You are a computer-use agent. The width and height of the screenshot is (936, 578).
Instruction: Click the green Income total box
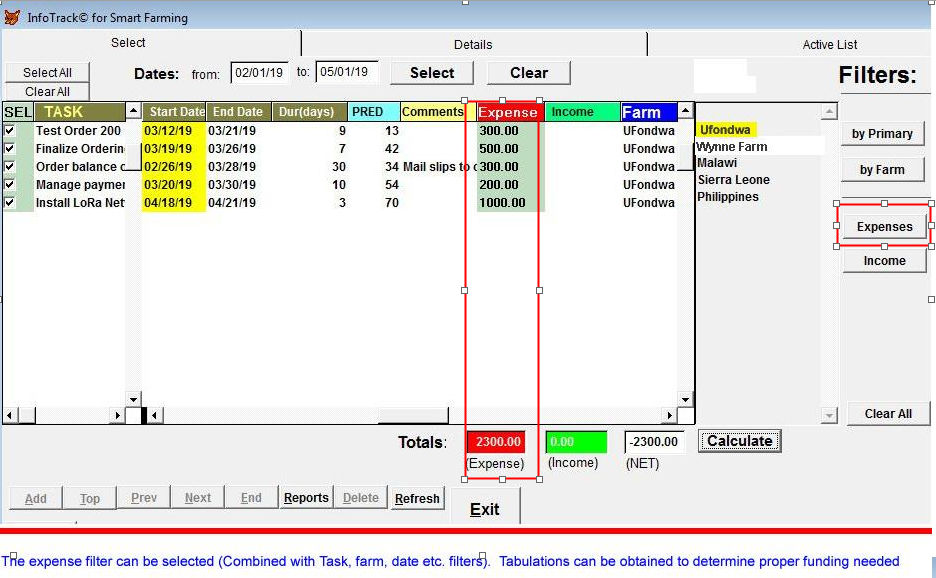tap(576, 442)
